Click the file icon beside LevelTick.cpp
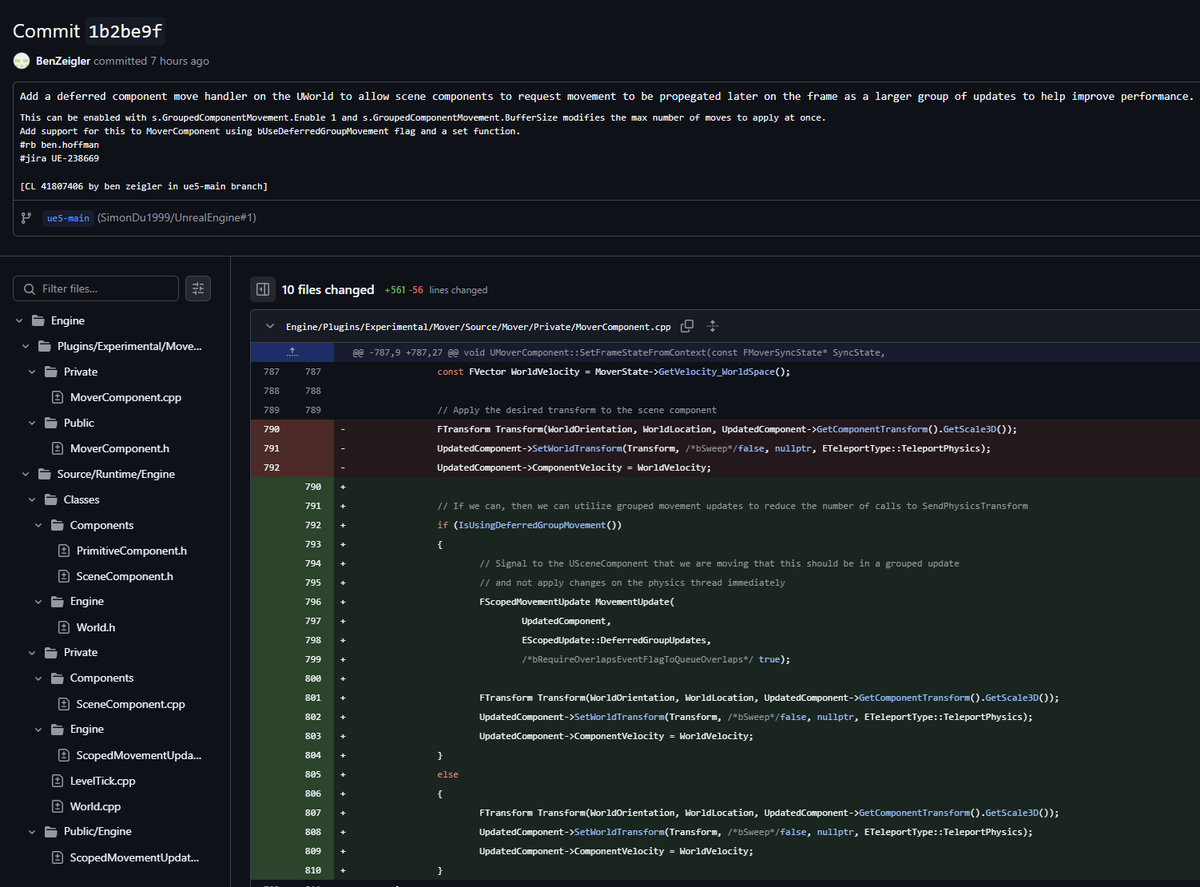Image resolution: width=1200 pixels, height=887 pixels. pyautogui.click(x=57, y=781)
